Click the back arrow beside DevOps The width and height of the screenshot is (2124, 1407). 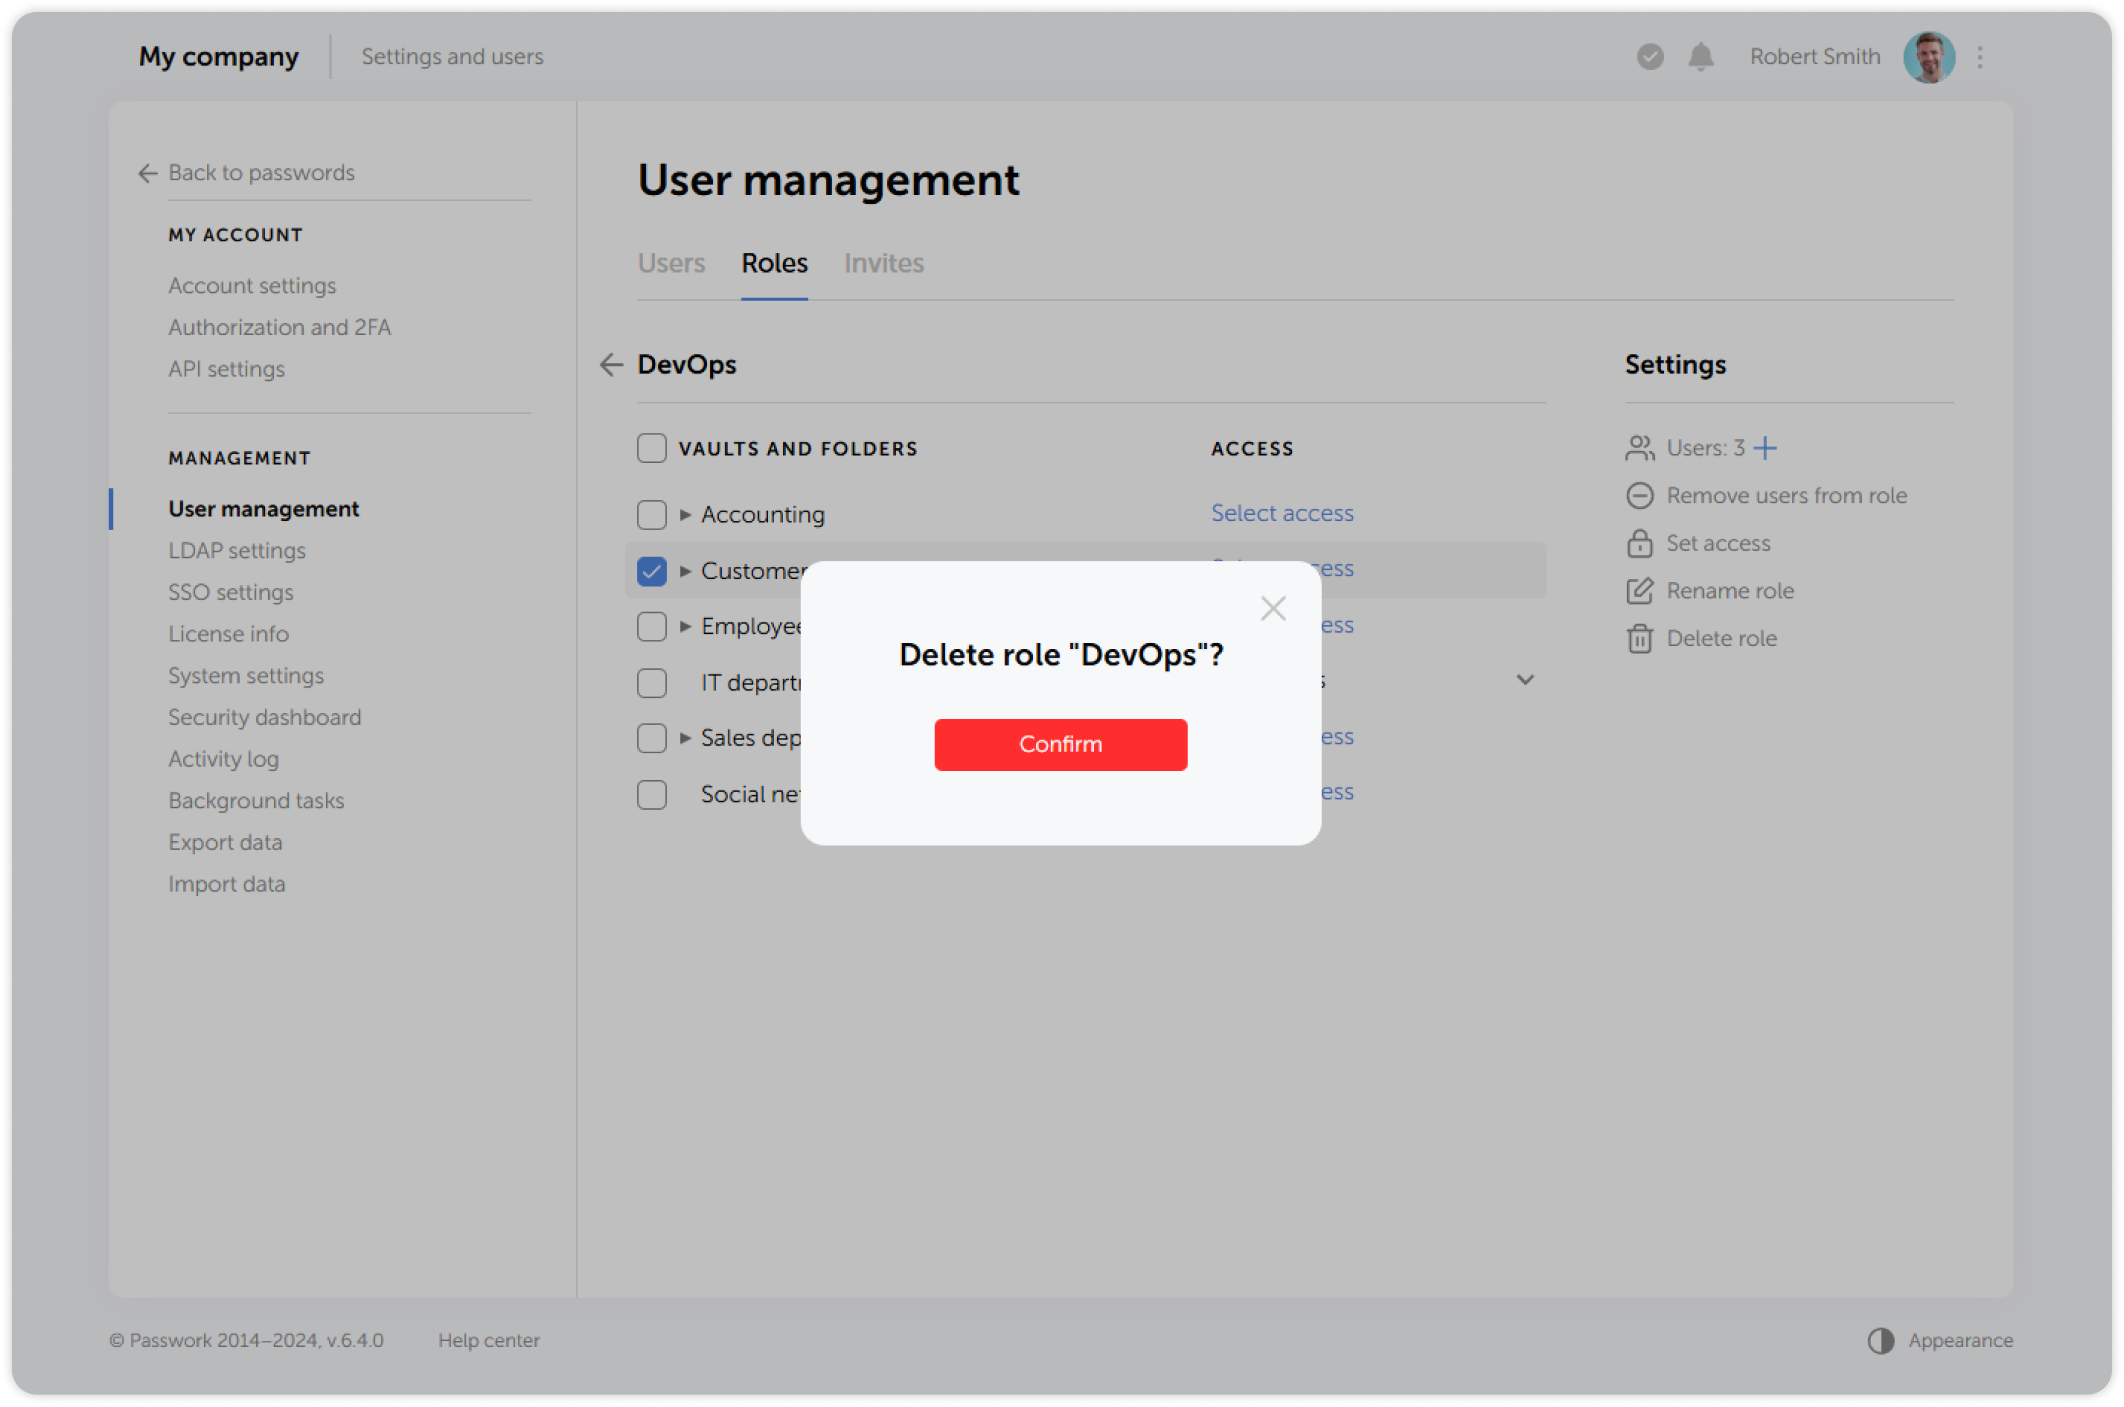[611, 365]
